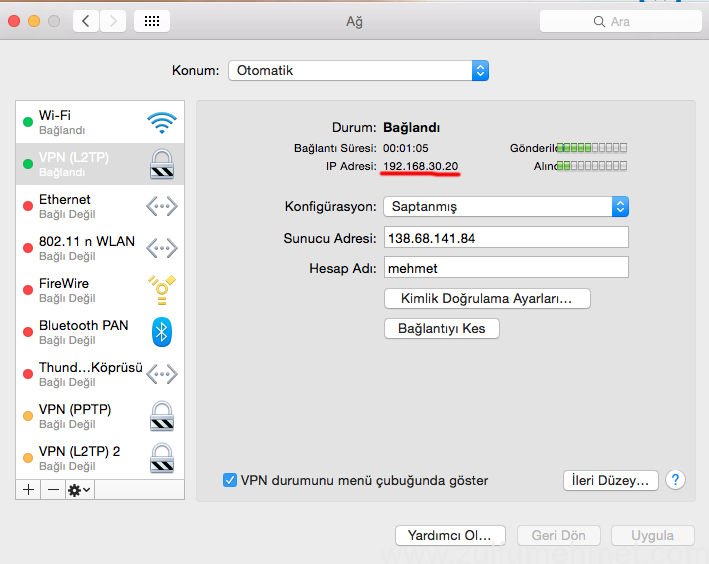Open the gear action menu below list

(x=79, y=489)
